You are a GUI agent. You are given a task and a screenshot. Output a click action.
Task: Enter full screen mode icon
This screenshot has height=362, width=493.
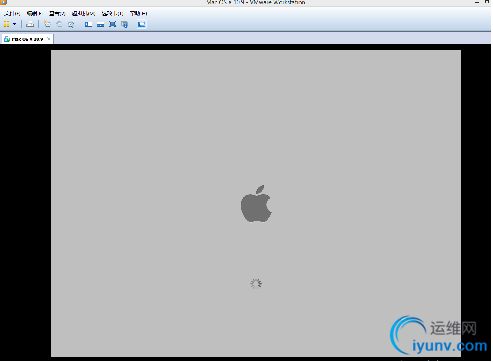pyautogui.click(x=112, y=24)
